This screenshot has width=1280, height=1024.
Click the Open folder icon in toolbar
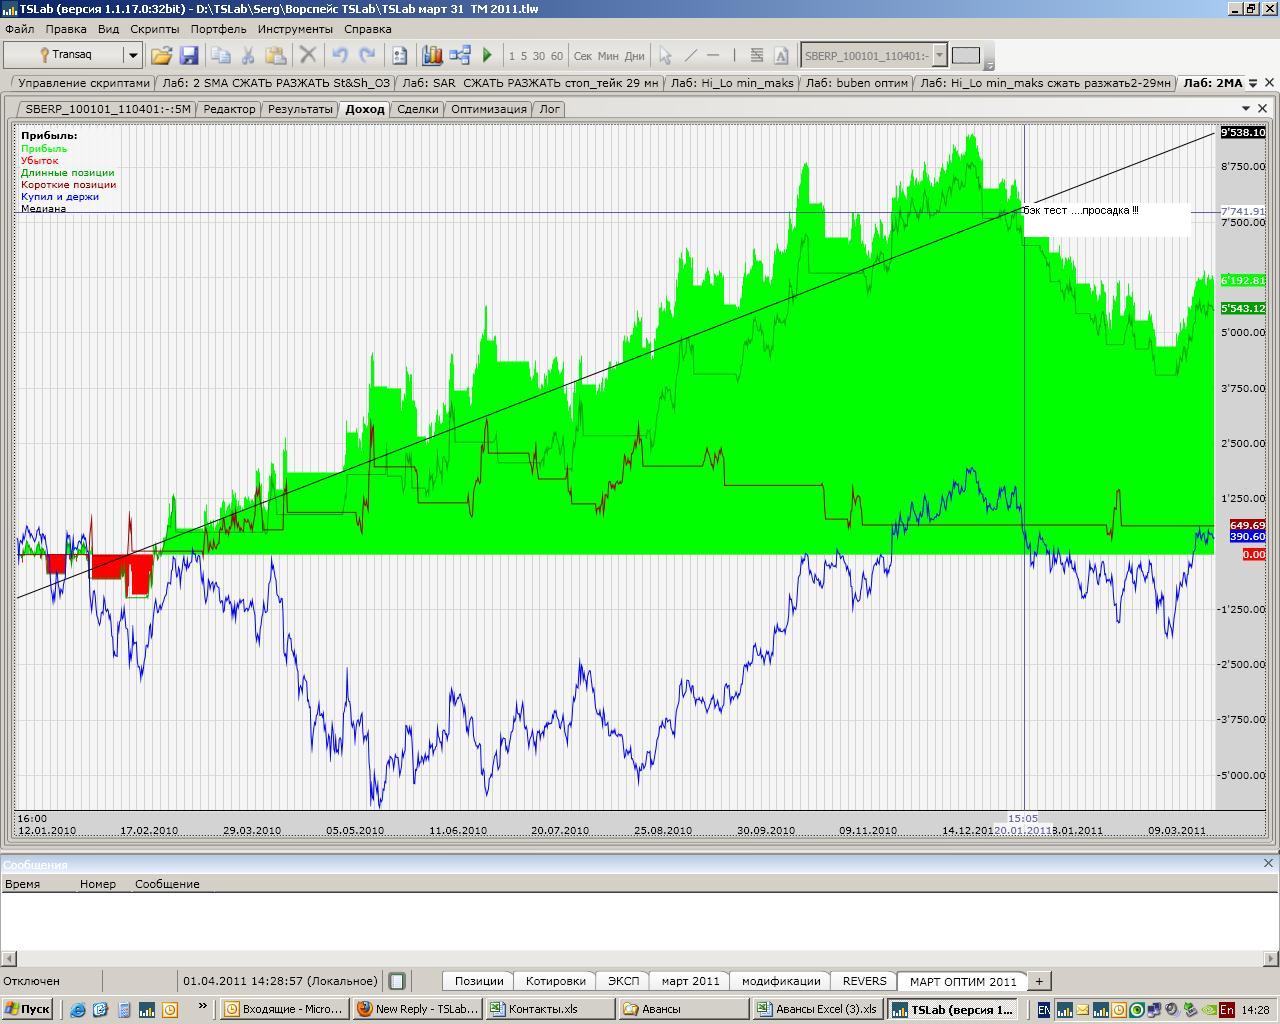pyautogui.click(x=161, y=56)
